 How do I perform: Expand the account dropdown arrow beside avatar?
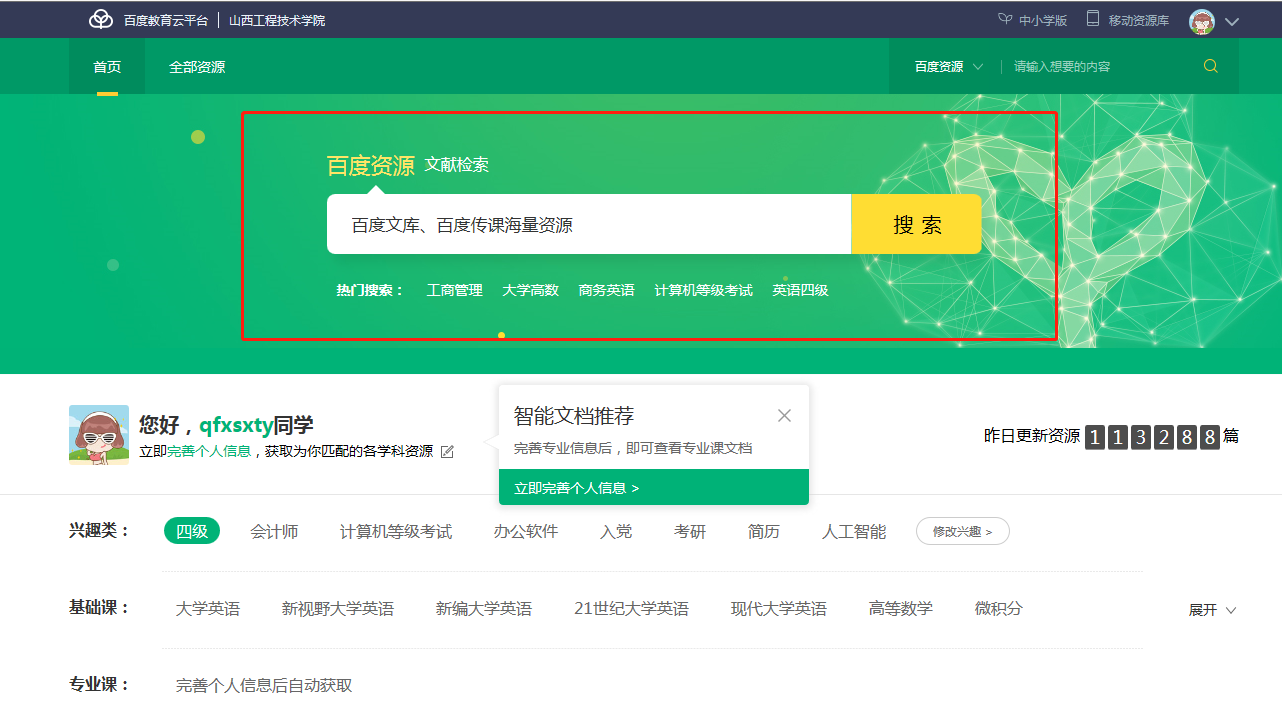[1231, 21]
